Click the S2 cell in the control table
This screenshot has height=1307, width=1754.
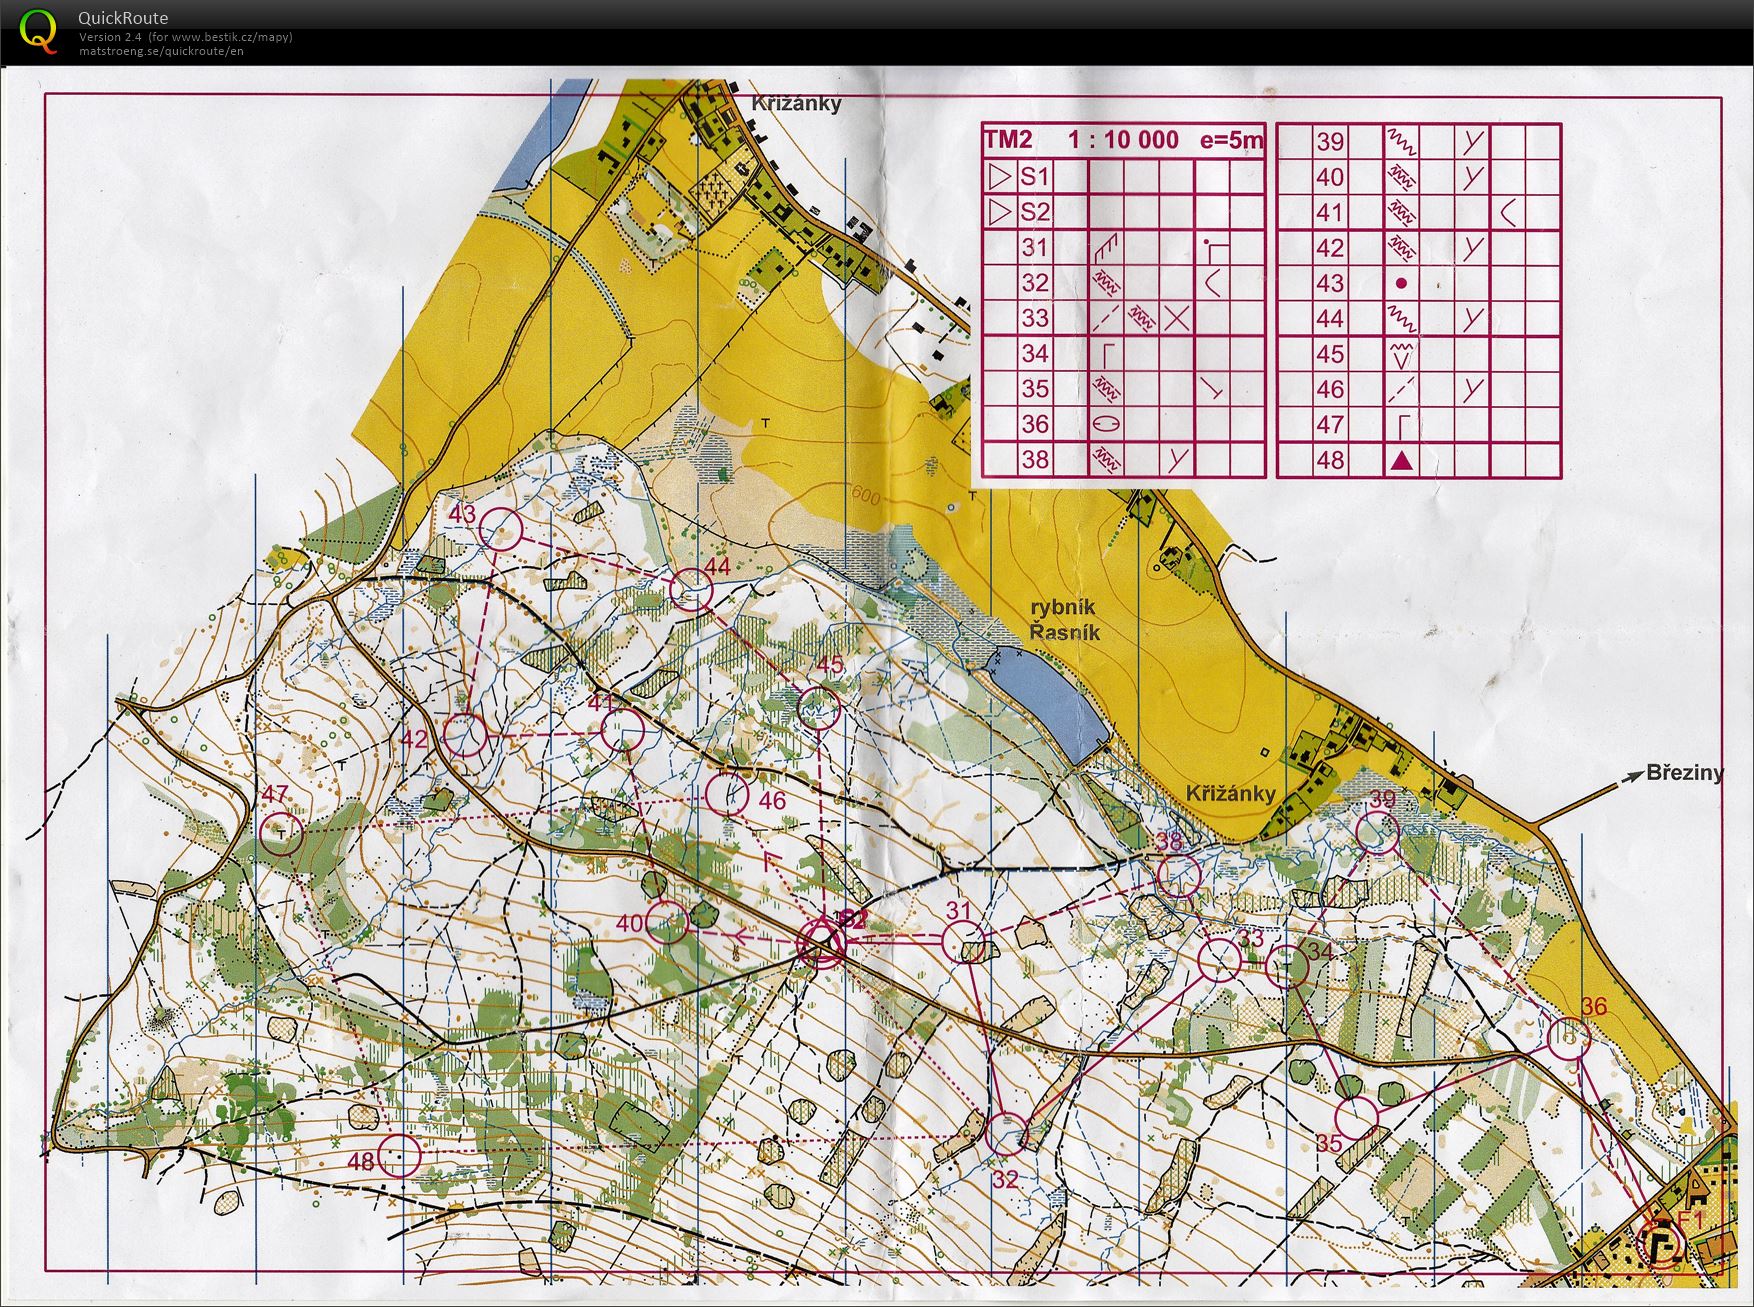click(x=1035, y=212)
